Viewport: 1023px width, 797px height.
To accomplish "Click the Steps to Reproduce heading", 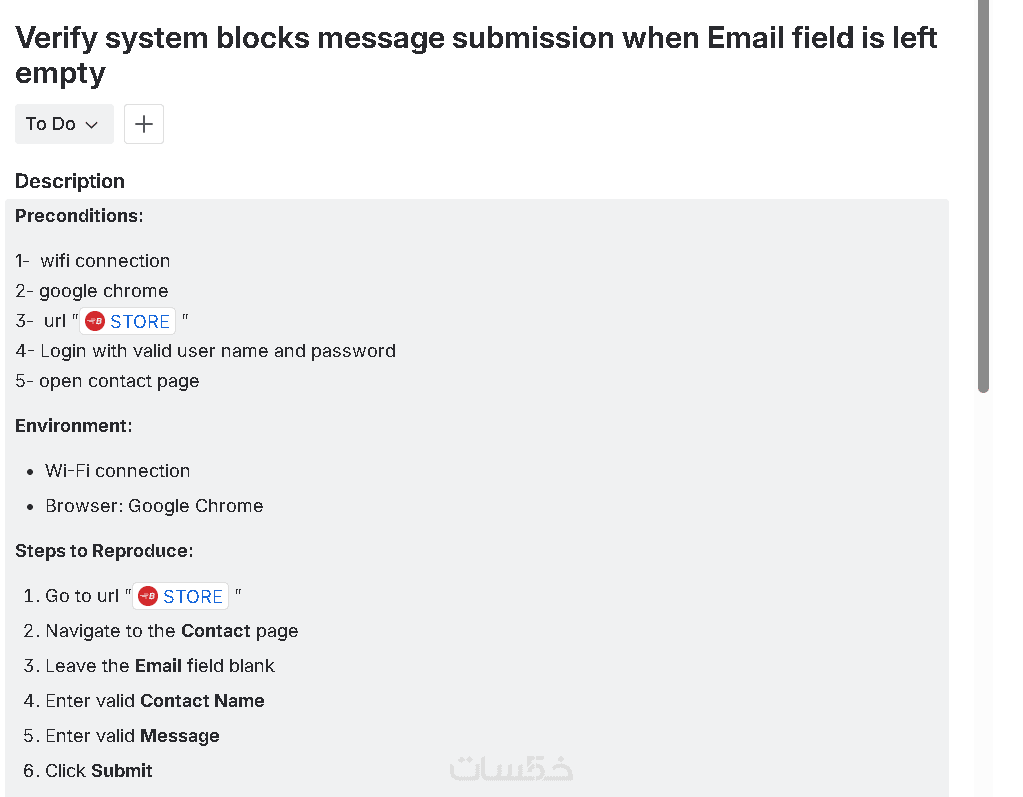I will 104,551.
